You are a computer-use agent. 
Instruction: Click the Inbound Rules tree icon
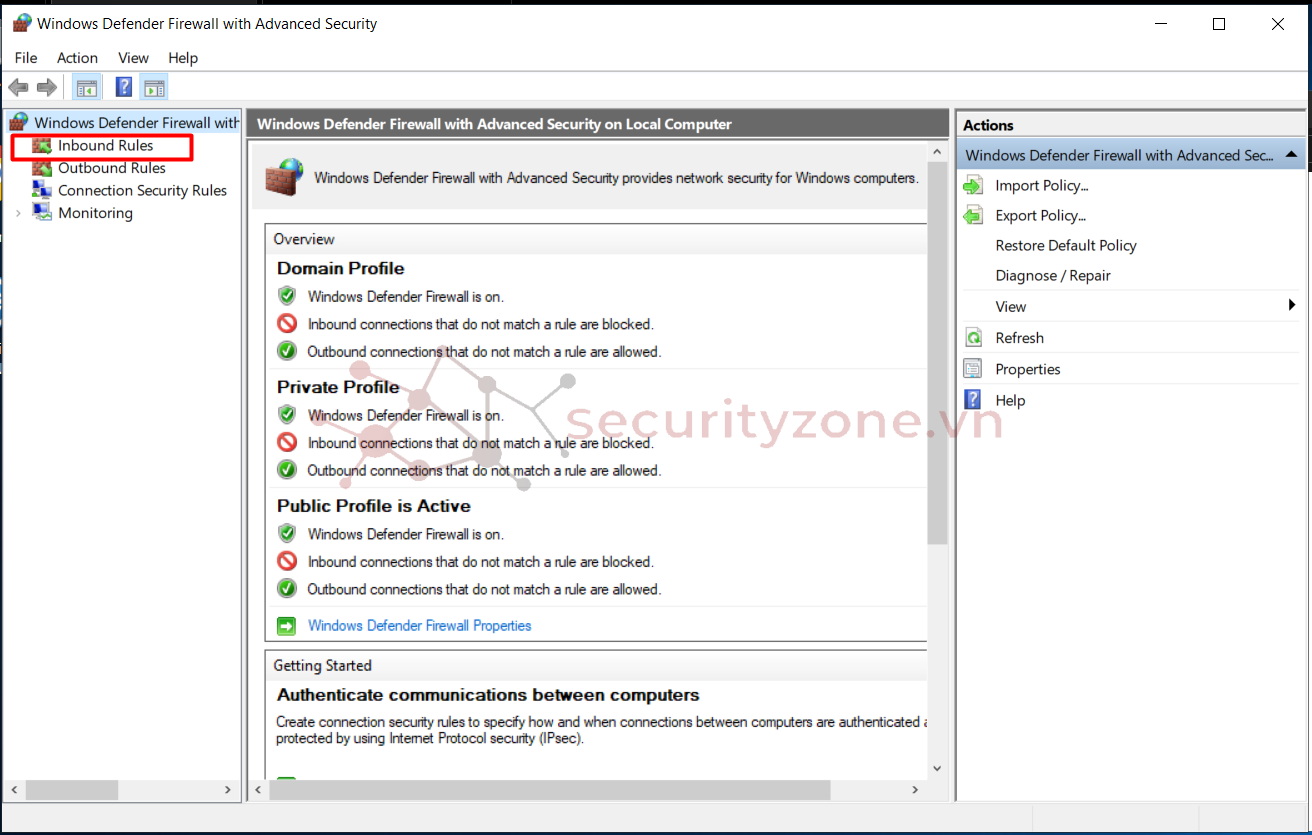tap(42, 146)
